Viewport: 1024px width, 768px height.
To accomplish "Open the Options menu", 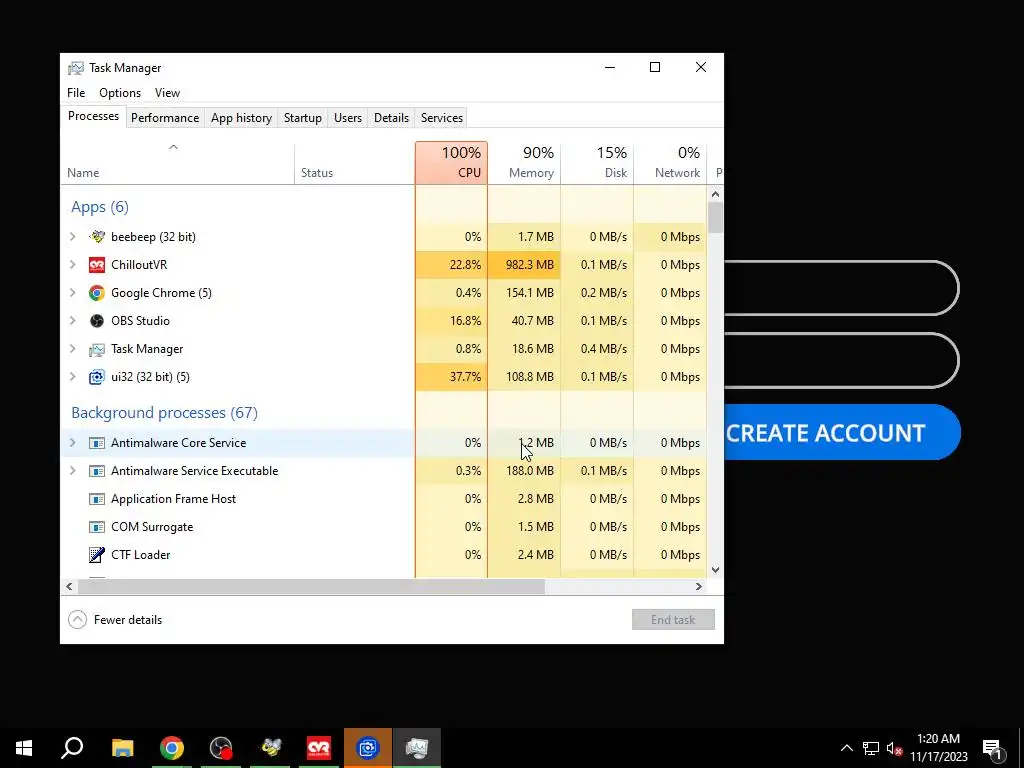I will (x=120, y=93).
